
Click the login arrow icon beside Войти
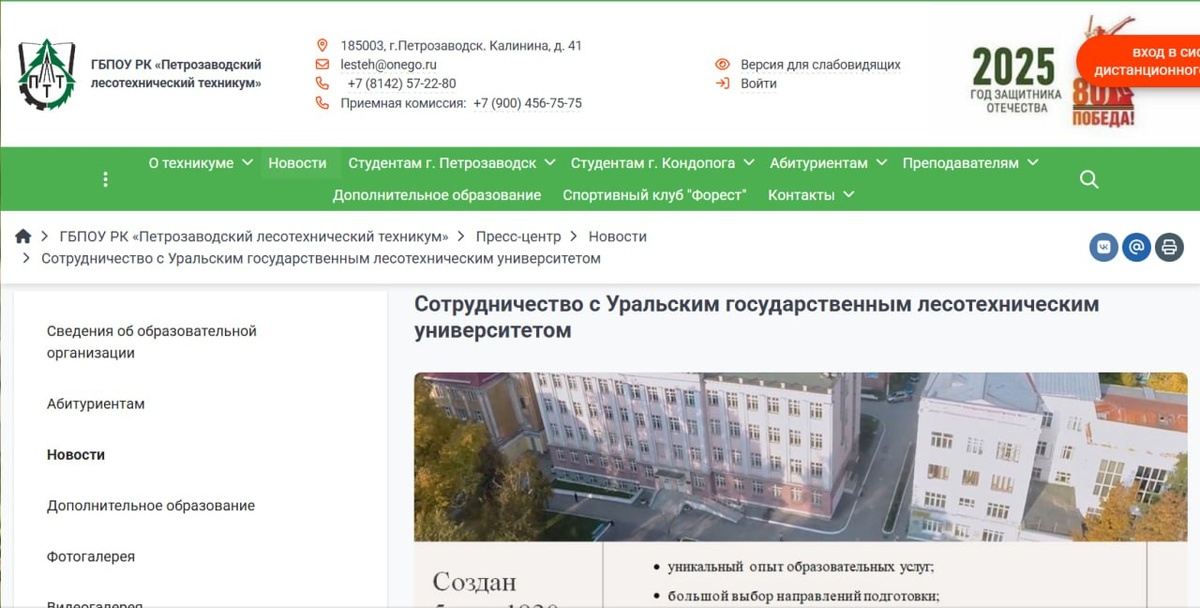point(722,83)
